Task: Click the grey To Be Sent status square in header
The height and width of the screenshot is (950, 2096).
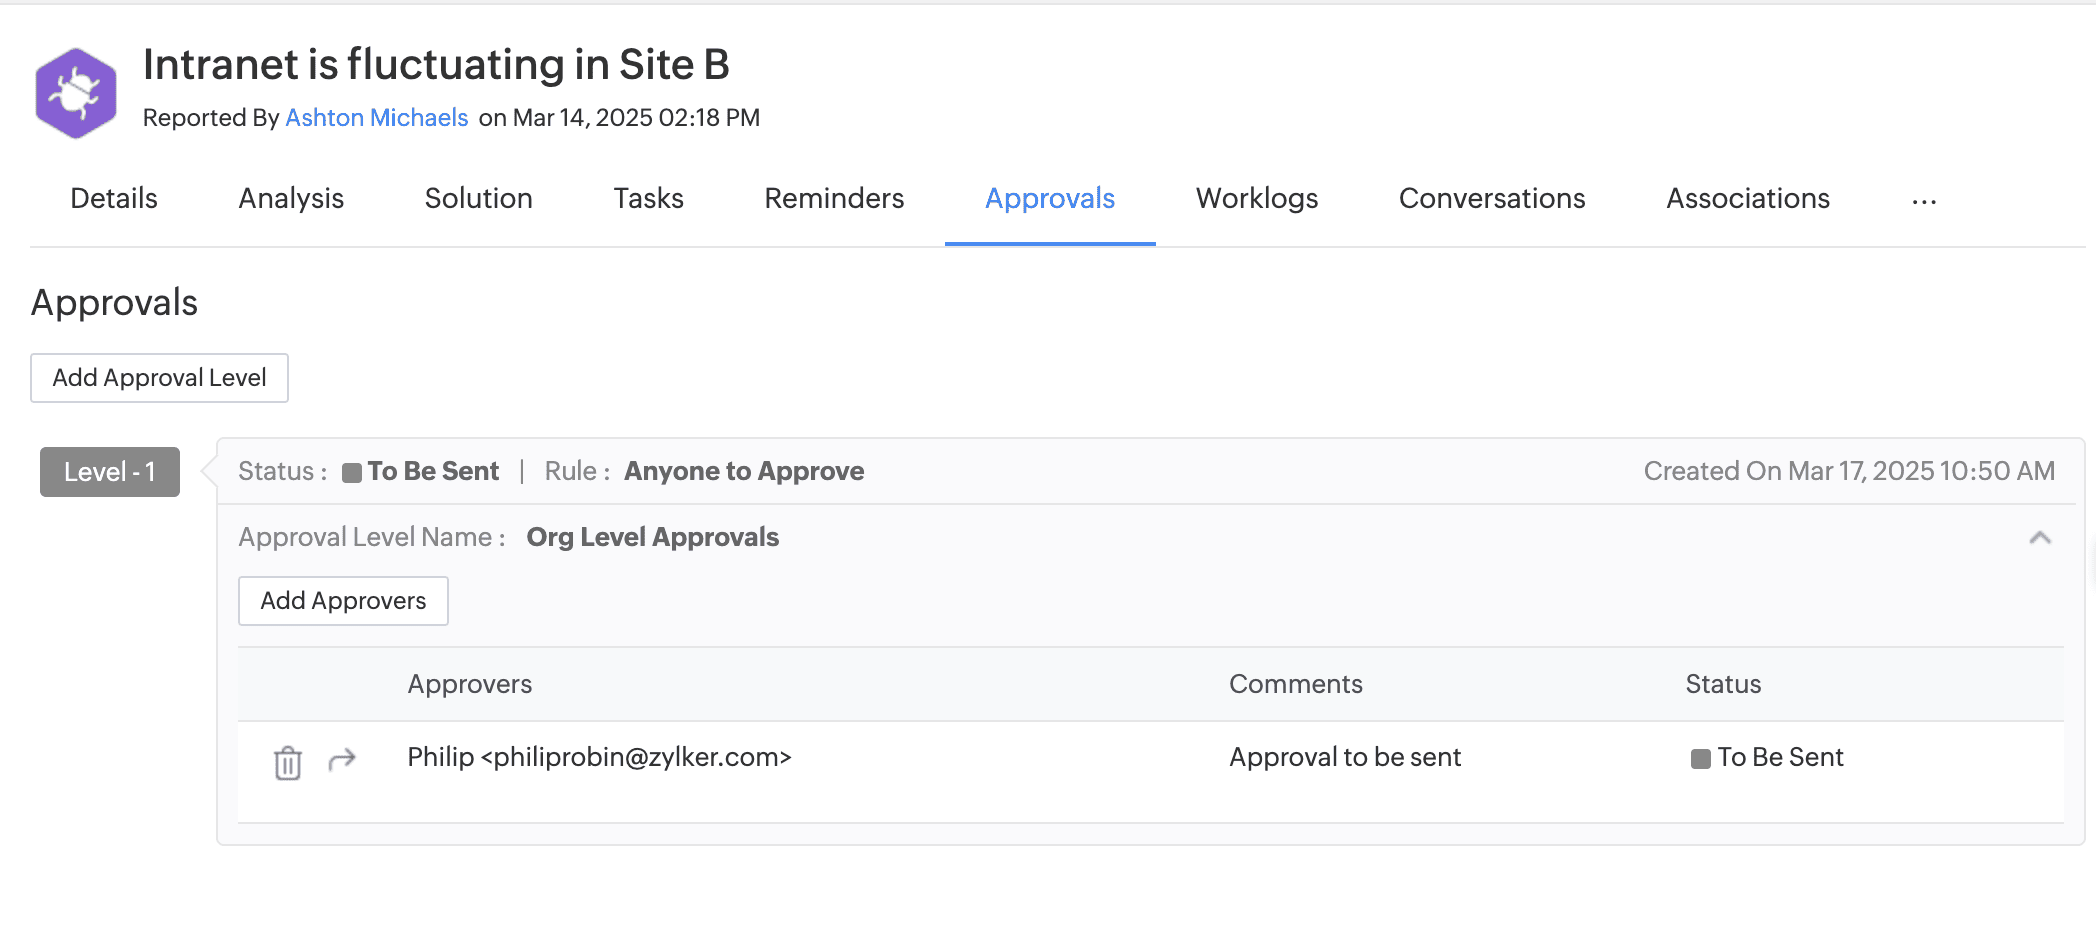Action: [352, 473]
